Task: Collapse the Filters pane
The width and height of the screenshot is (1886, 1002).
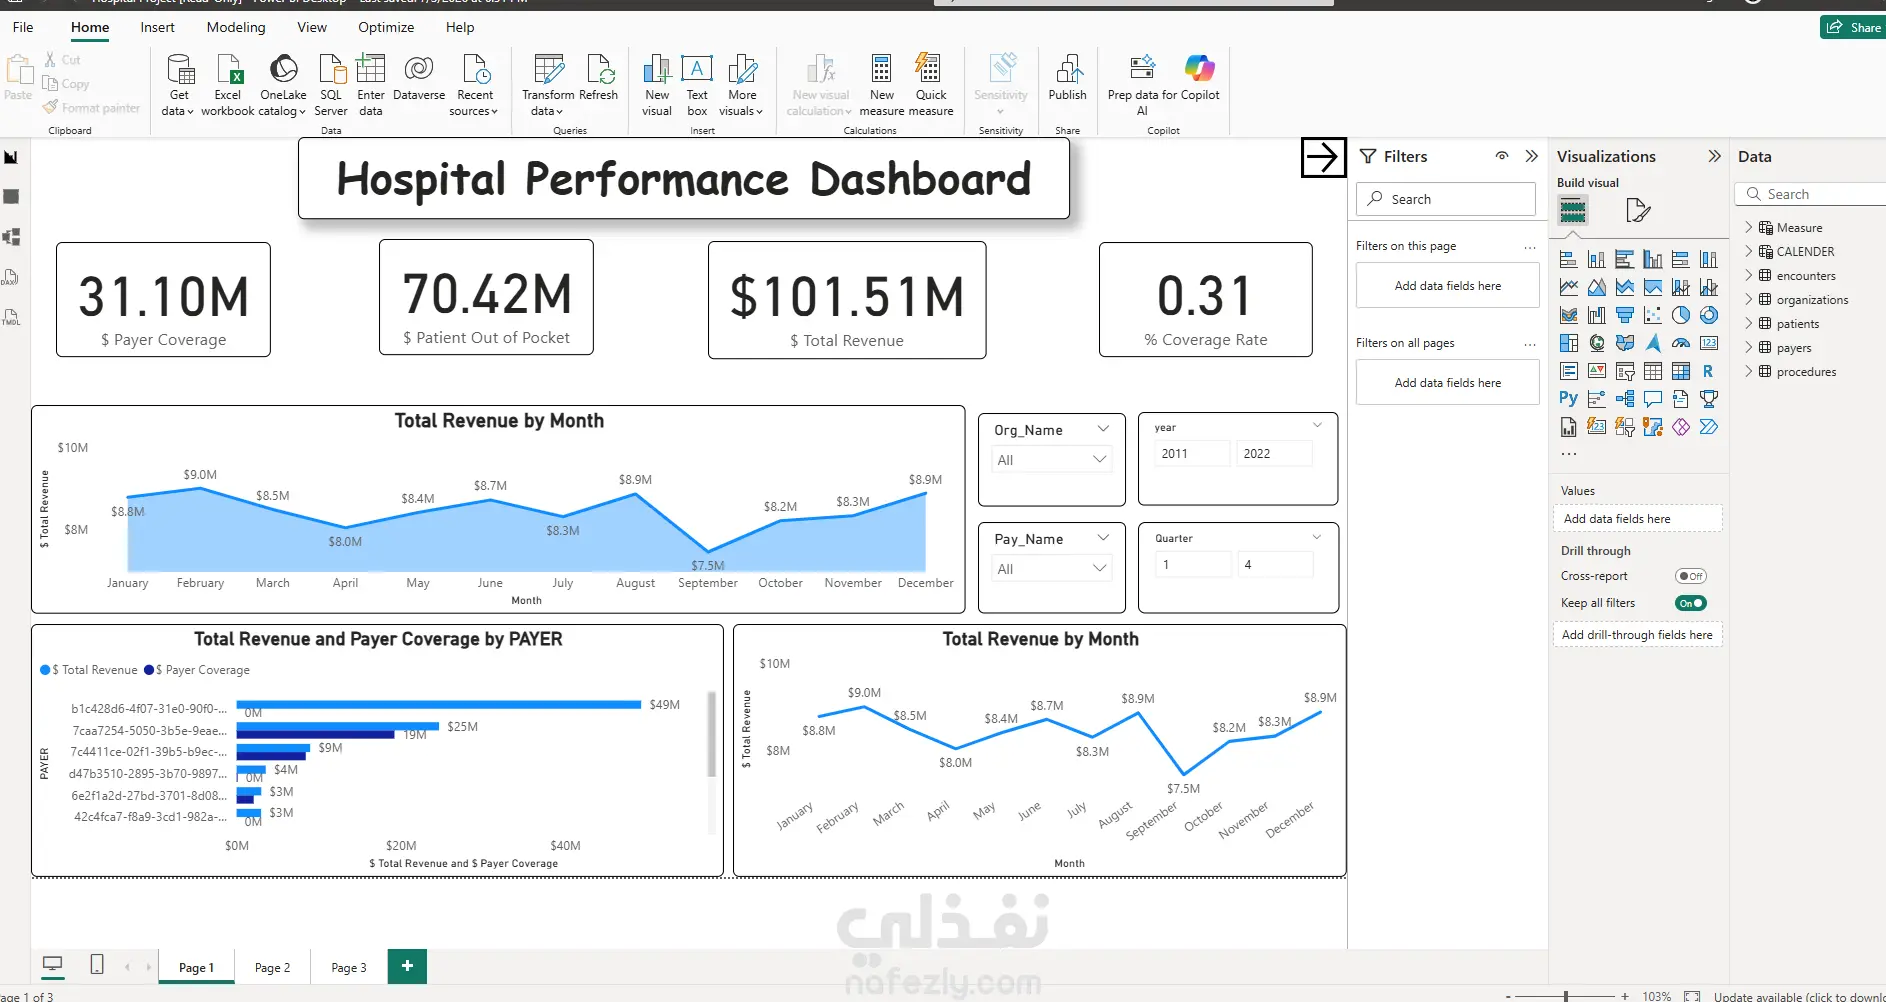Action: [x=1531, y=156]
